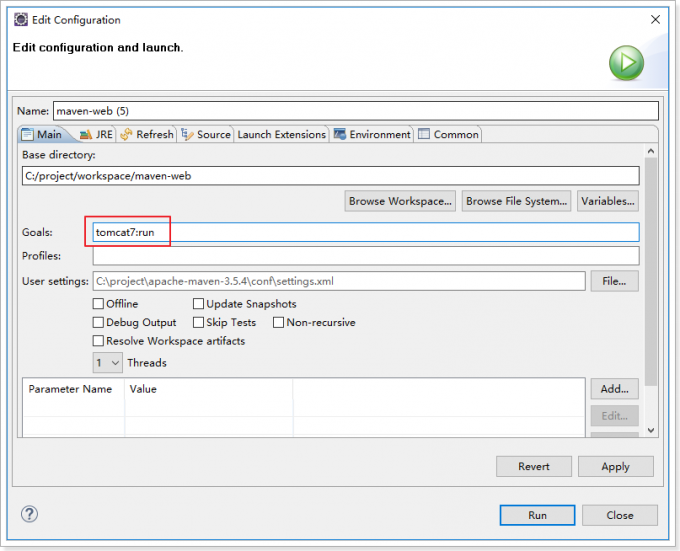Select the Environment tab
Screen dimensions: 680x551
coord(372,134)
